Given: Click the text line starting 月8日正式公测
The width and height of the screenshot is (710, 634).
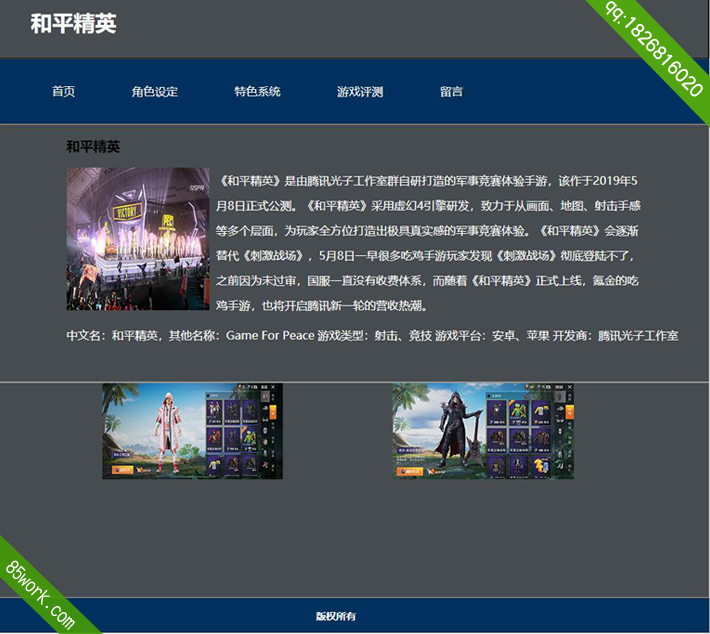Looking at the screenshot, I should 428,206.
